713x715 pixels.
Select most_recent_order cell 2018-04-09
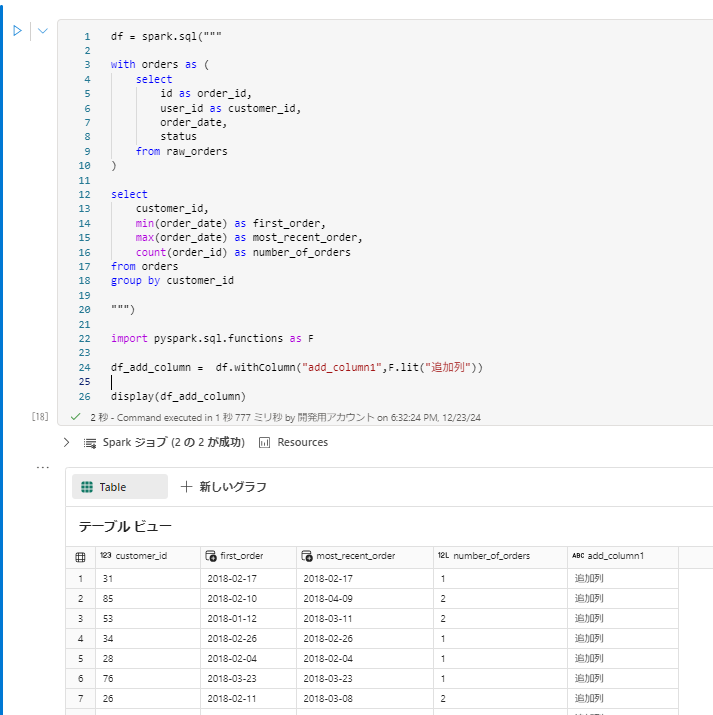point(365,599)
